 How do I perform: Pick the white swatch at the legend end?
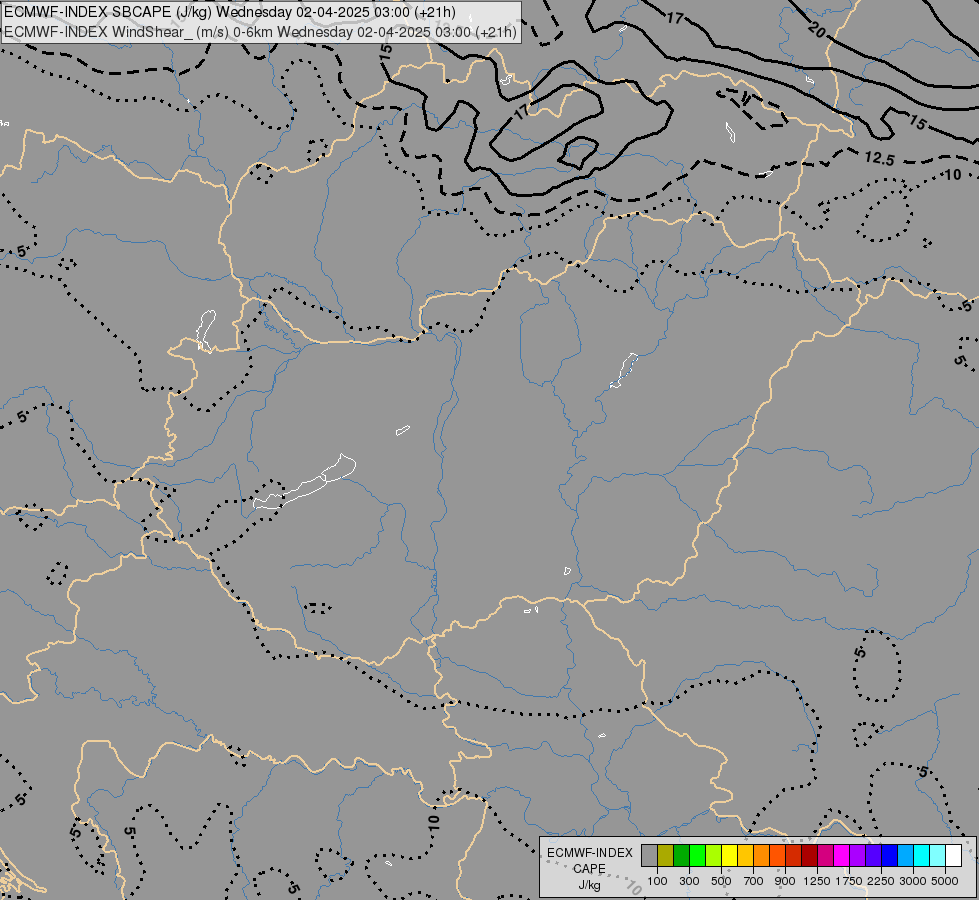(x=953, y=856)
